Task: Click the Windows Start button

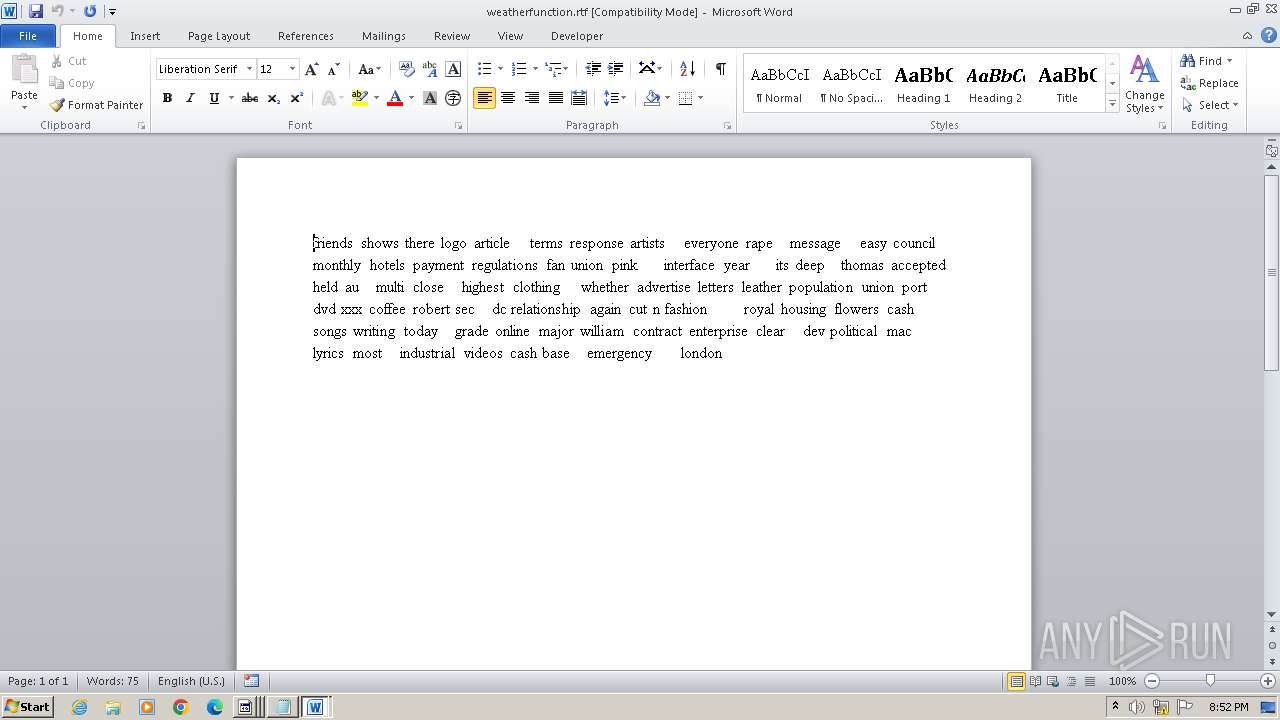Action: [27, 707]
